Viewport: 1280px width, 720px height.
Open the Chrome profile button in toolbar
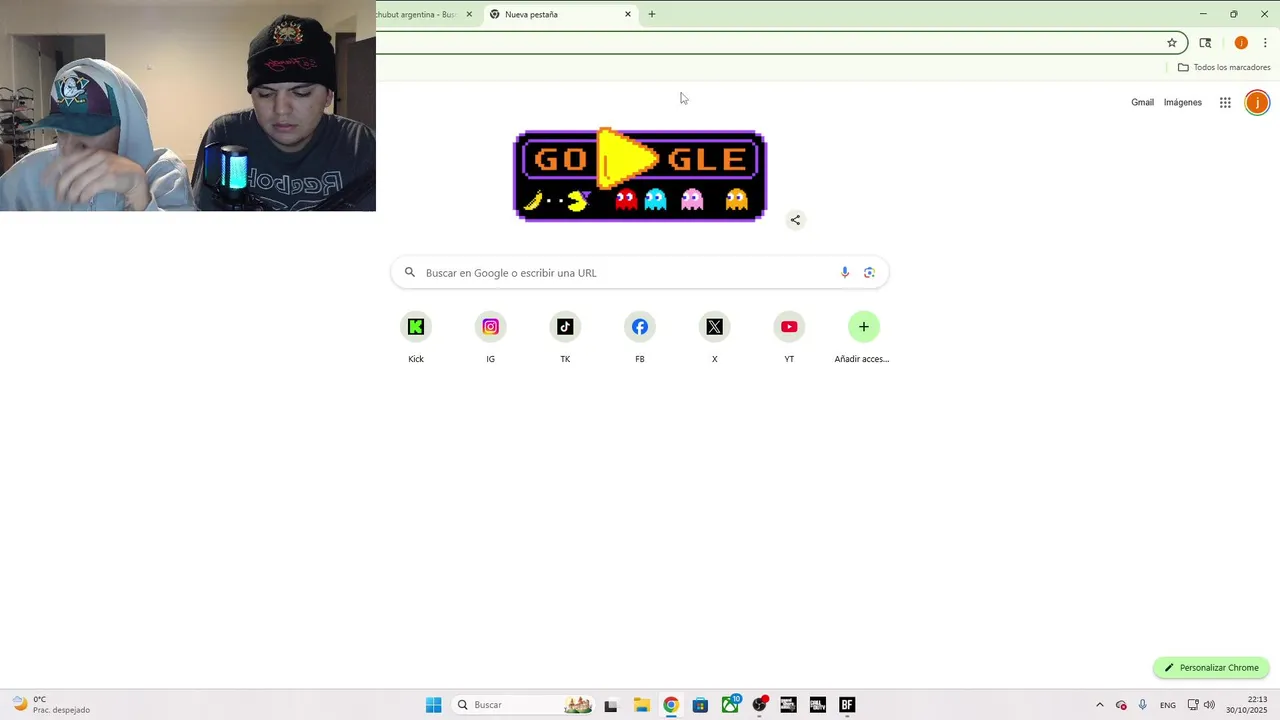click(x=1241, y=43)
